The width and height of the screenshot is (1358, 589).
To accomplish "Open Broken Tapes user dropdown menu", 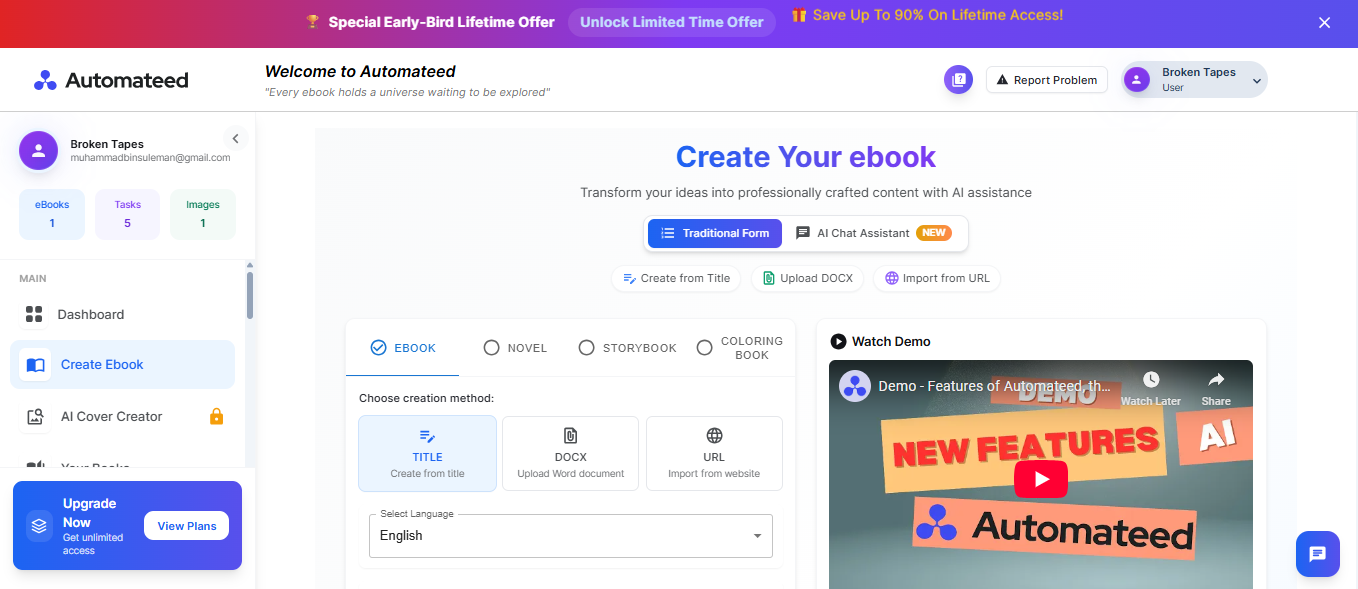I will (1194, 80).
